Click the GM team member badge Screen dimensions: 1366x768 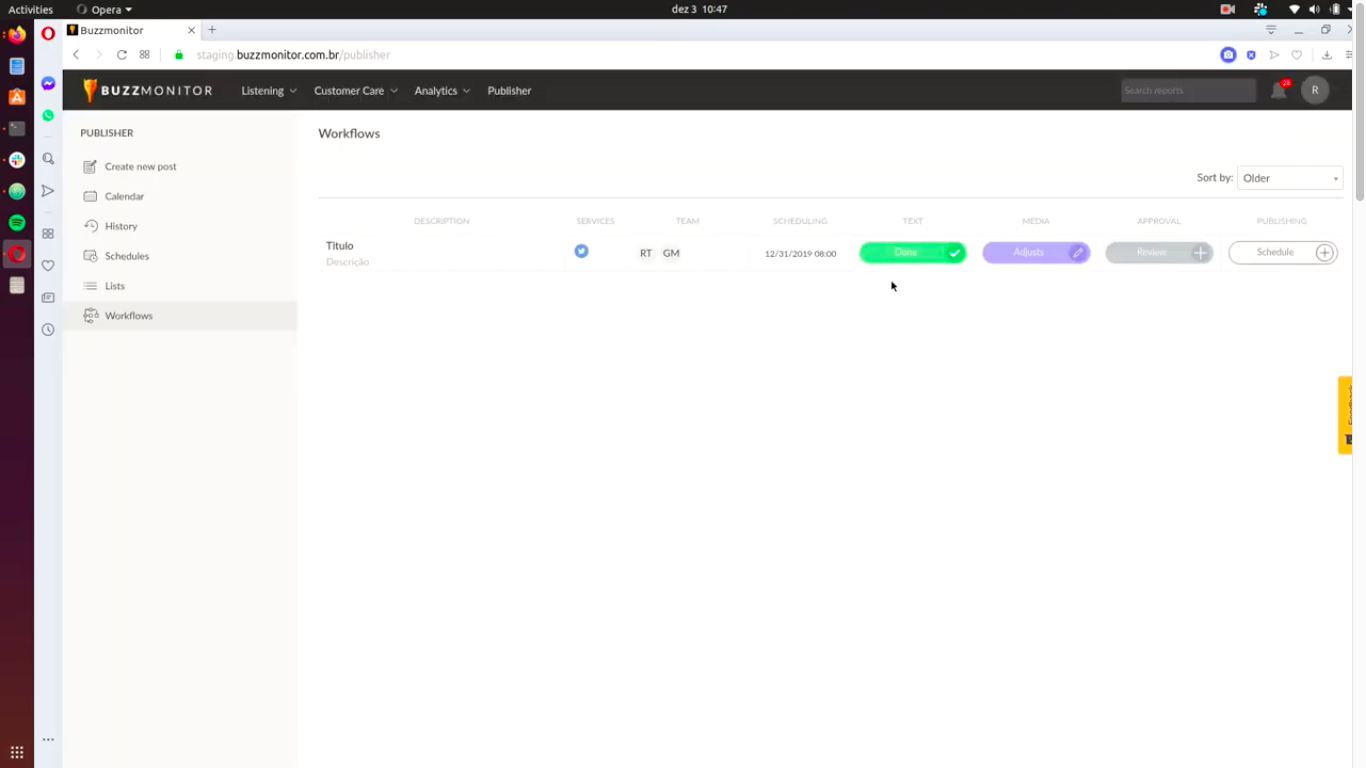point(671,253)
